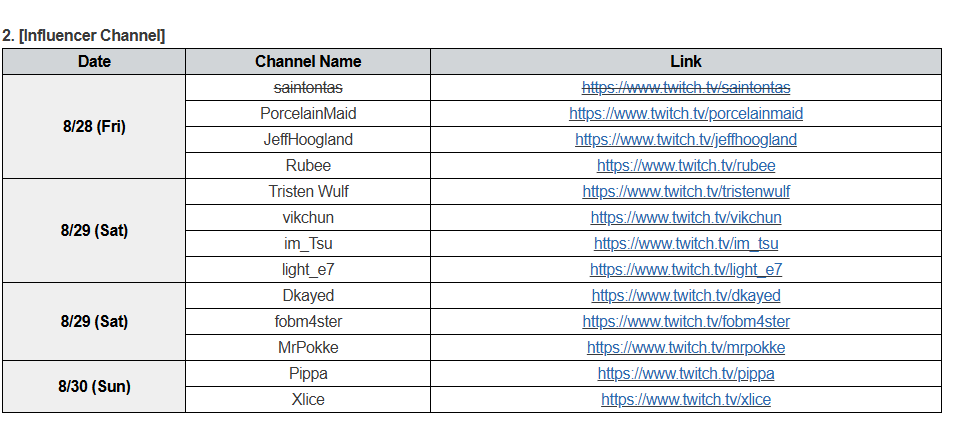Screen dimensions: 953x425
Task: Go to the vikchun Twitch link
Action: click(x=686, y=218)
